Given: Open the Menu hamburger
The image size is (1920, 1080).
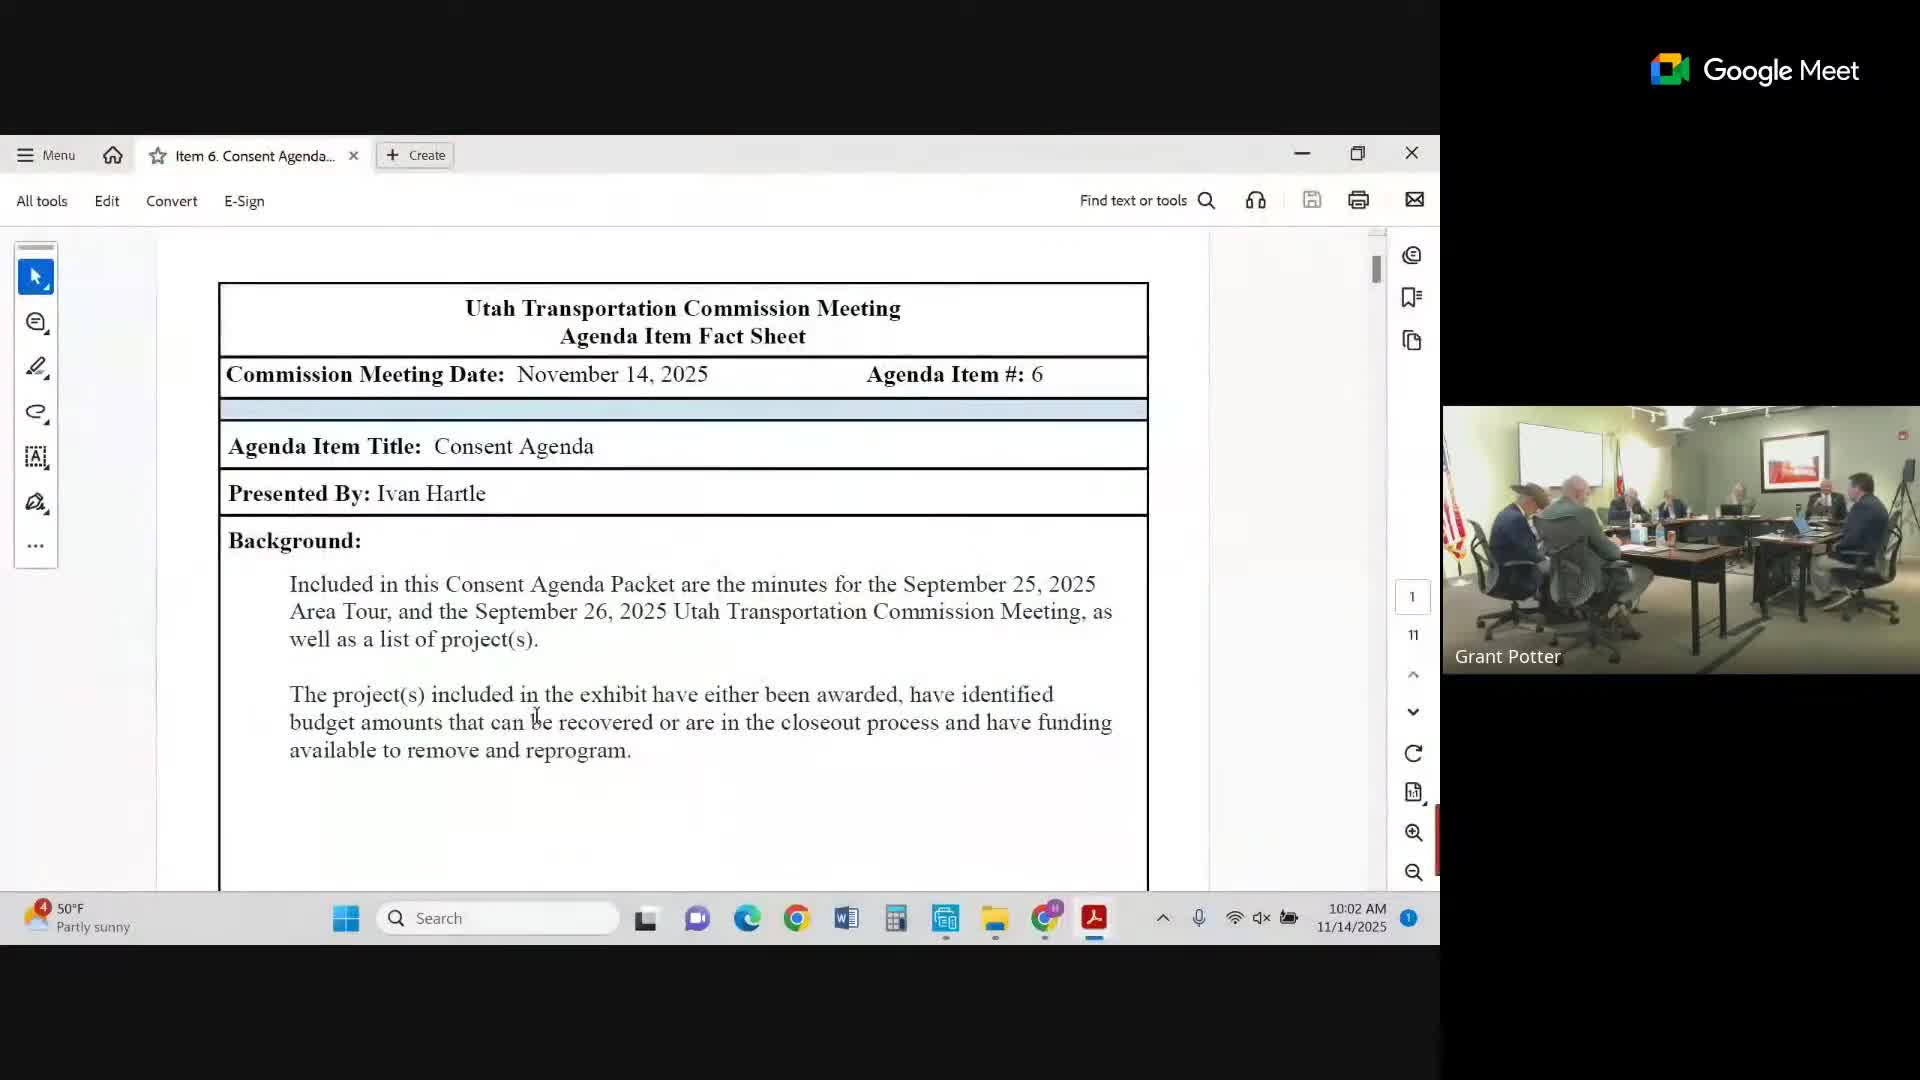Looking at the screenshot, I should [x=46, y=155].
